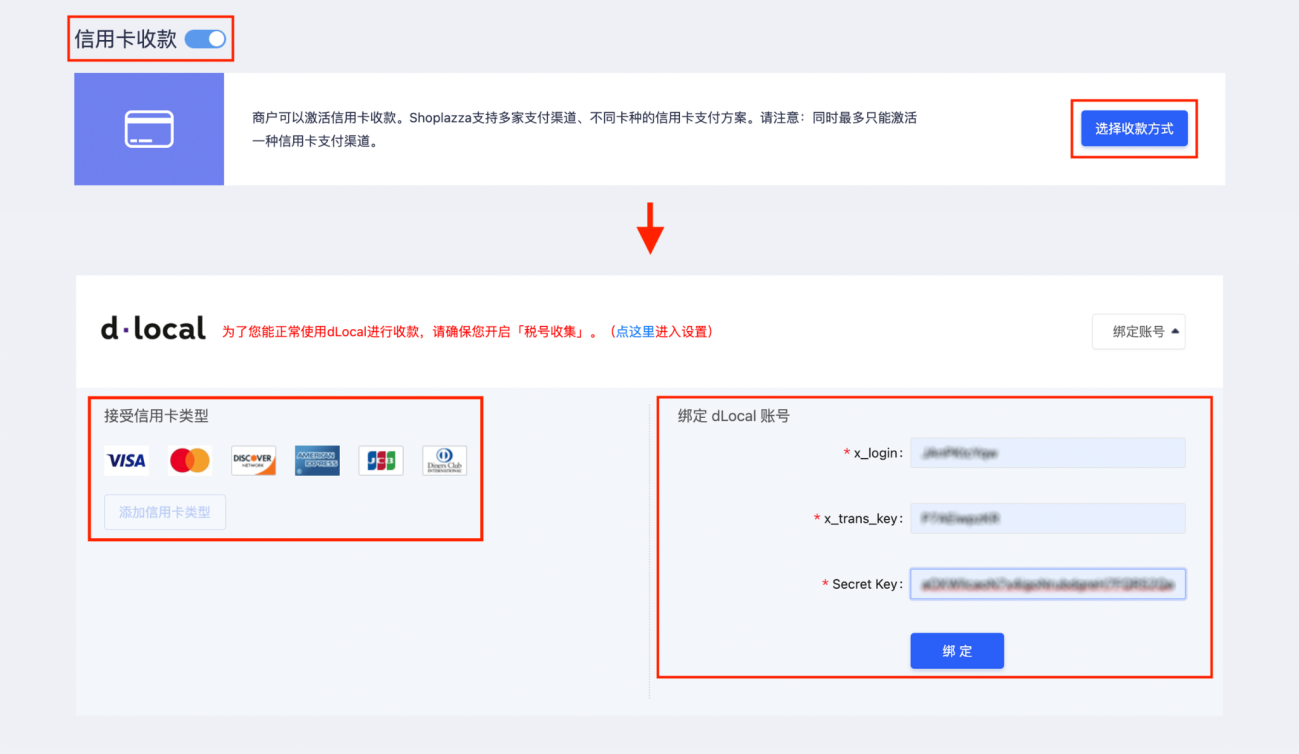
Task: Click the chevron arrow on 绑定账号
Action: 1175,331
